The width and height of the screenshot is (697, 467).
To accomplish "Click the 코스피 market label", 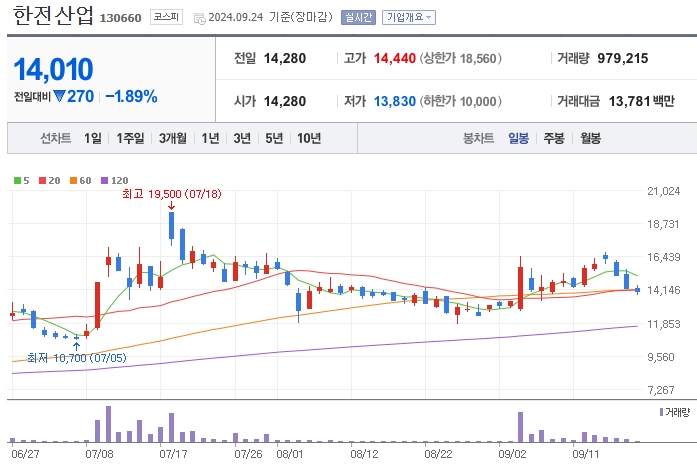I will pyautogui.click(x=166, y=17).
